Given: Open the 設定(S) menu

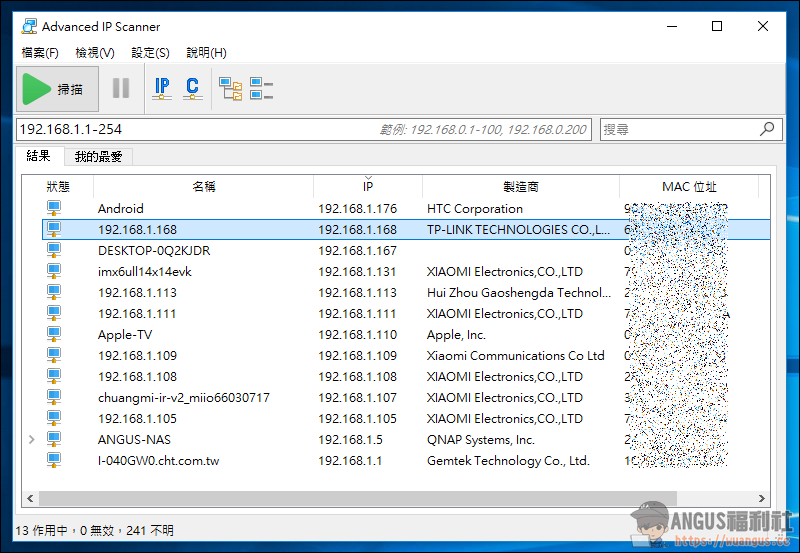Looking at the screenshot, I should (150, 52).
